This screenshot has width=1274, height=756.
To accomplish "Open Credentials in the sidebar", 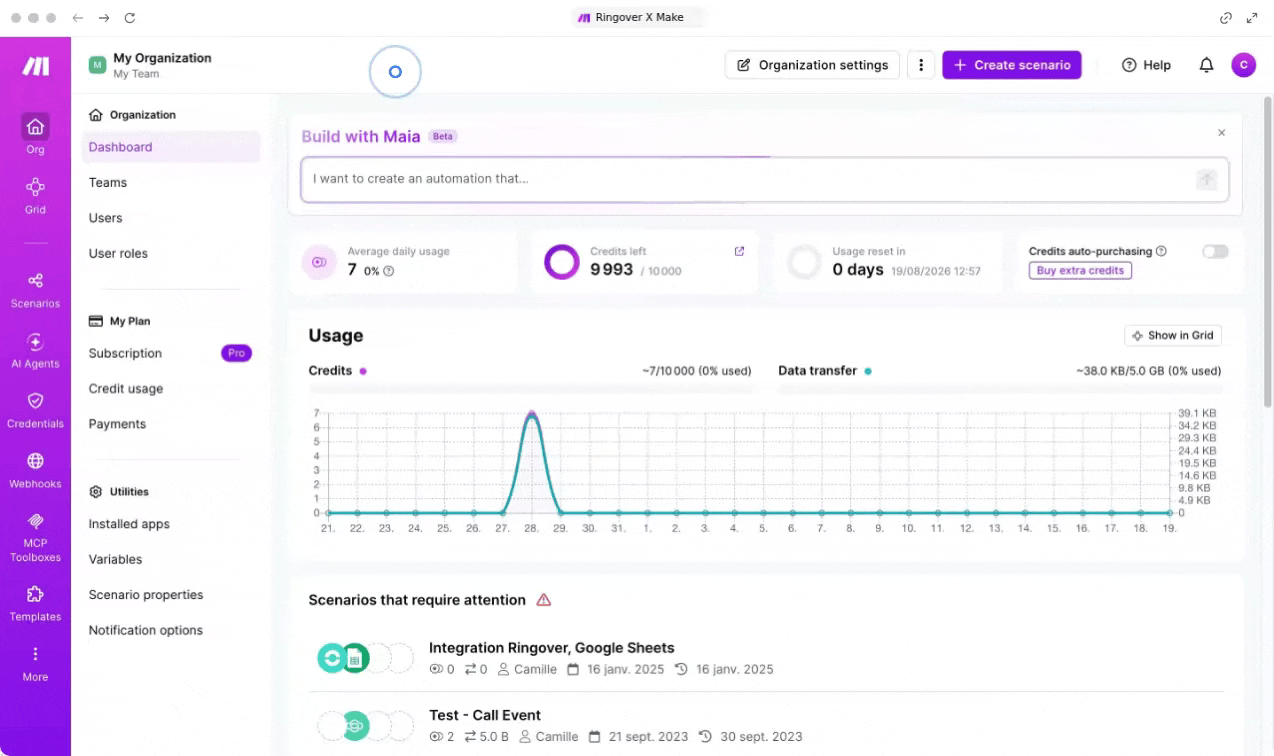I will 35,410.
